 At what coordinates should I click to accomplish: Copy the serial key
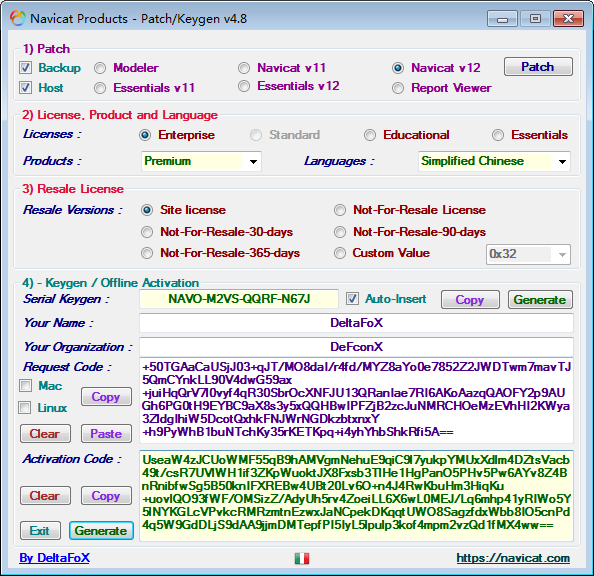pos(470,300)
